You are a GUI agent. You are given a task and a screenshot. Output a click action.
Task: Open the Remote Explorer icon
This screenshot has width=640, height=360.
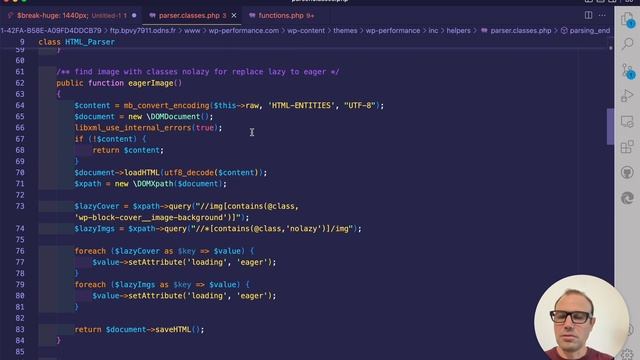pyautogui.click(x=627, y=121)
